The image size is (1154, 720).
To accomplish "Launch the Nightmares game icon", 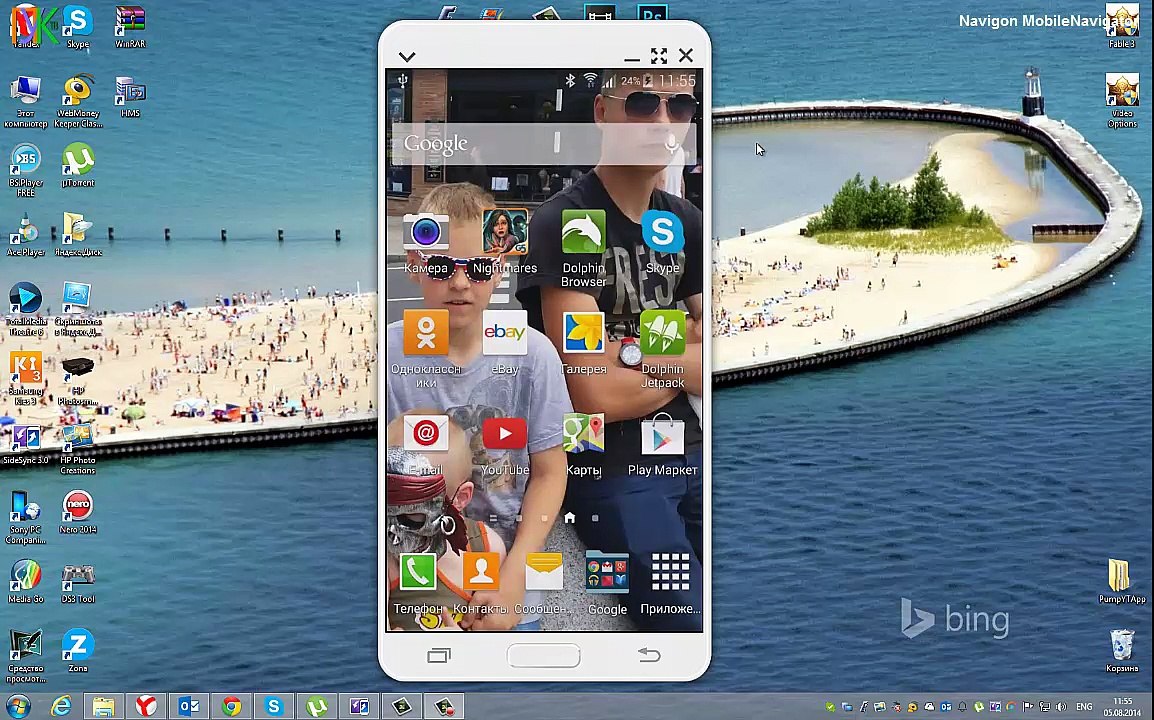I will [505, 232].
